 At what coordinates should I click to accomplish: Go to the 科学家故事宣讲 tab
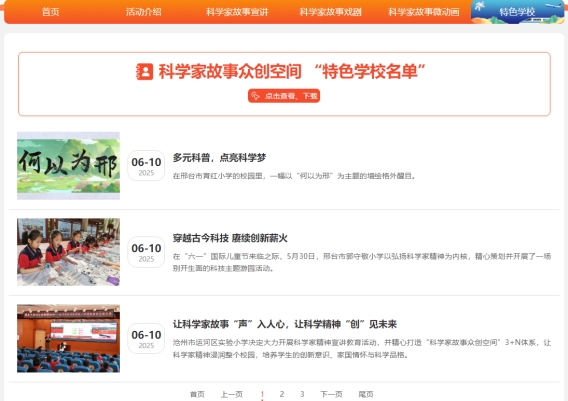[237, 12]
